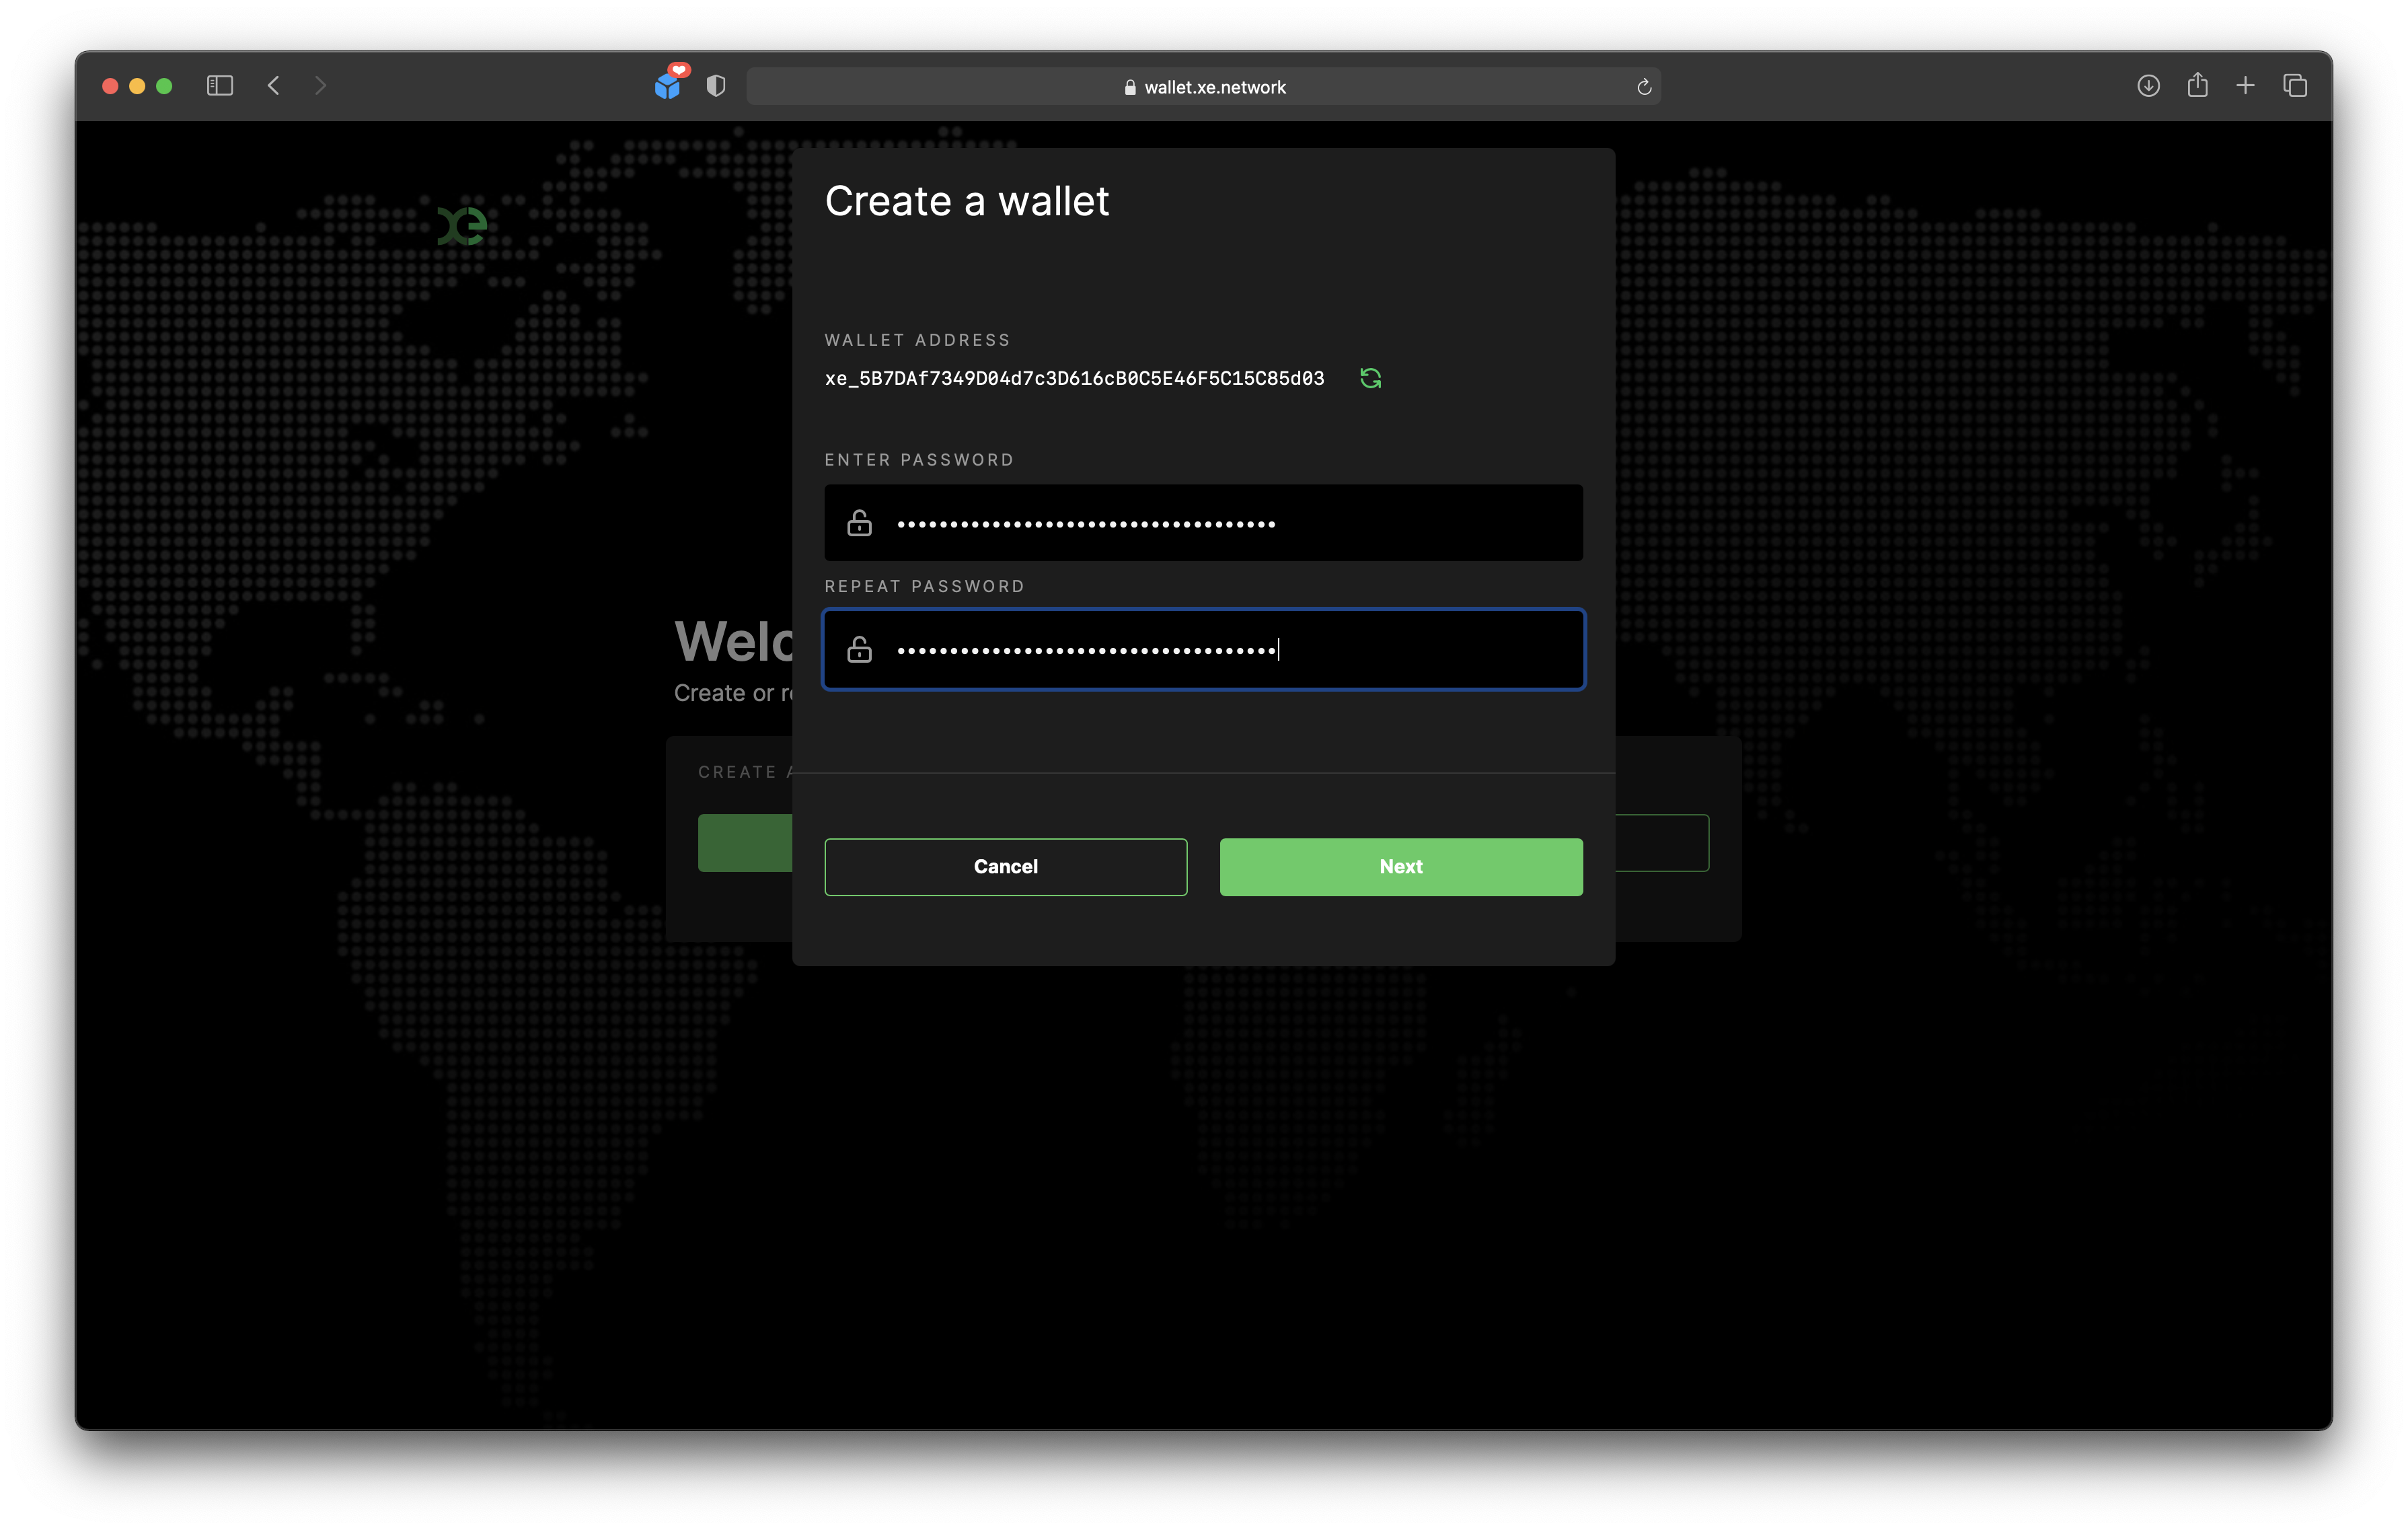Toggle Safari sidebar panel
2408x1530 pixels.
click(220, 86)
